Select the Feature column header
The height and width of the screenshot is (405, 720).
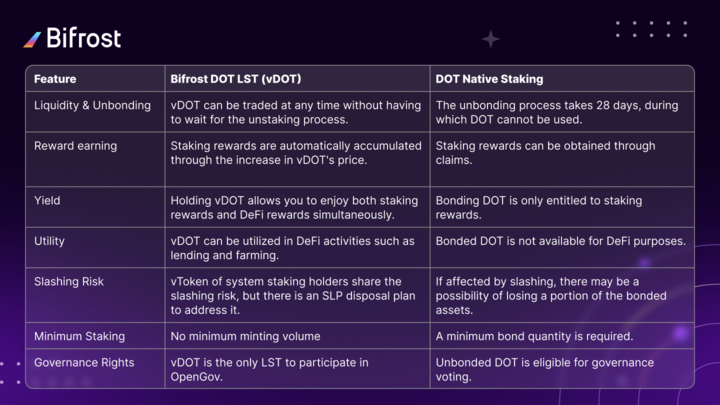click(x=55, y=79)
